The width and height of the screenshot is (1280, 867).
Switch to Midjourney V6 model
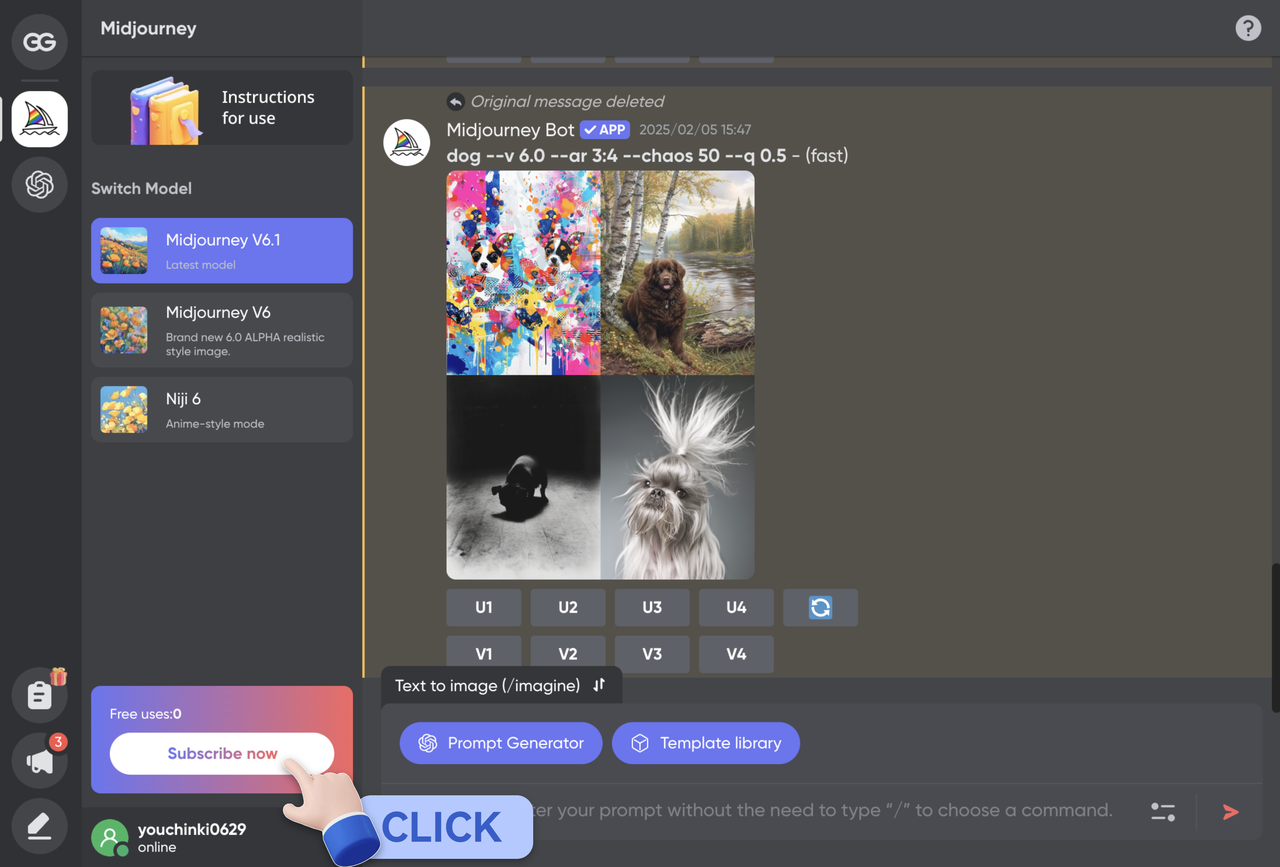click(222, 330)
